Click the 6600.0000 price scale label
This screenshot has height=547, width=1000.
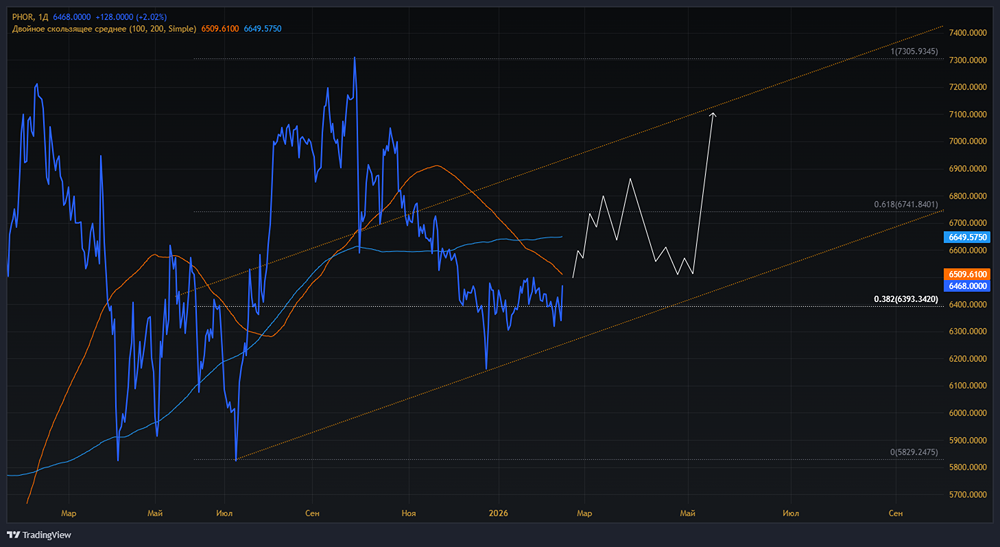[x=967, y=250]
